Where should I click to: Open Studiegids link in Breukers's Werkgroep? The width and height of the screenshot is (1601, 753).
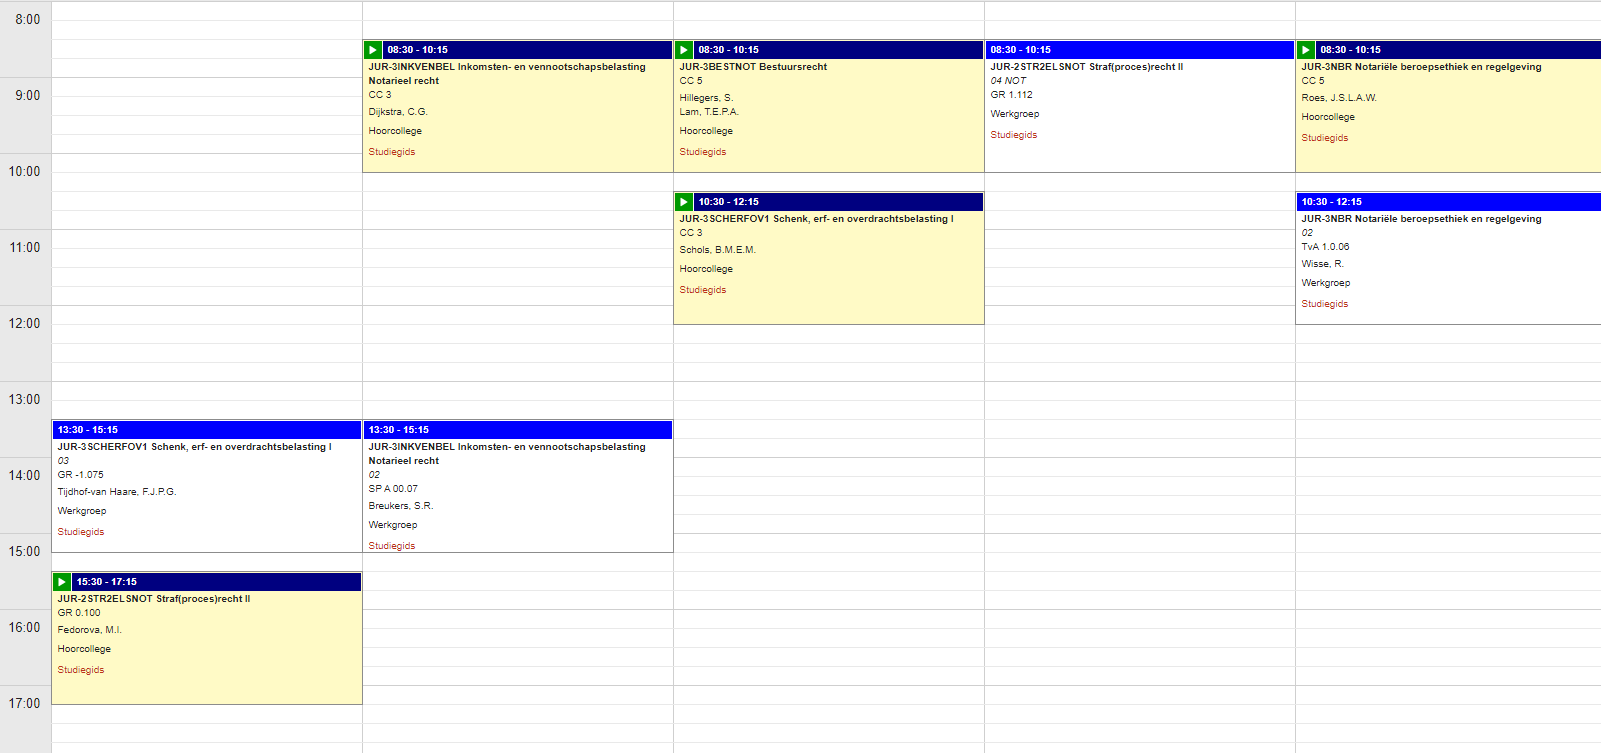pos(392,546)
